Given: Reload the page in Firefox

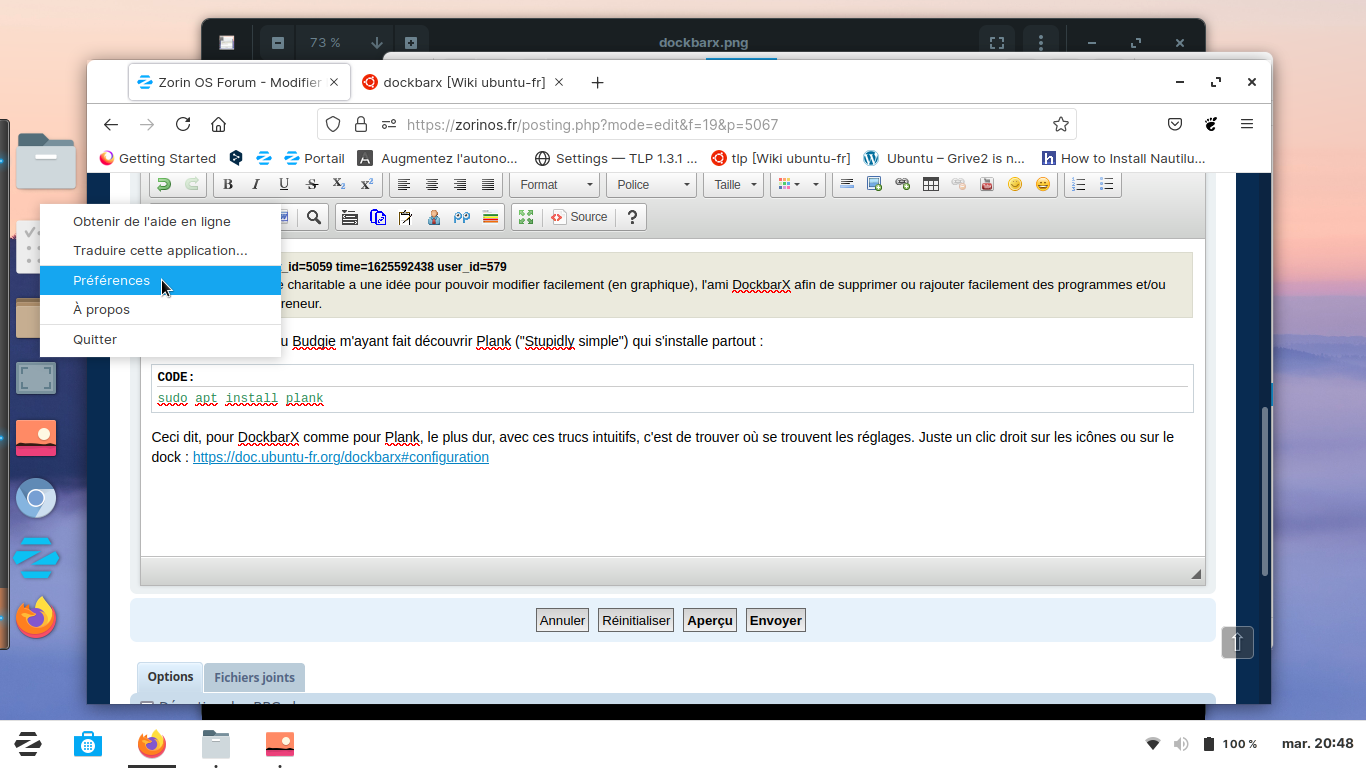Looking at the screenshot, I should (x=183, y=125).
